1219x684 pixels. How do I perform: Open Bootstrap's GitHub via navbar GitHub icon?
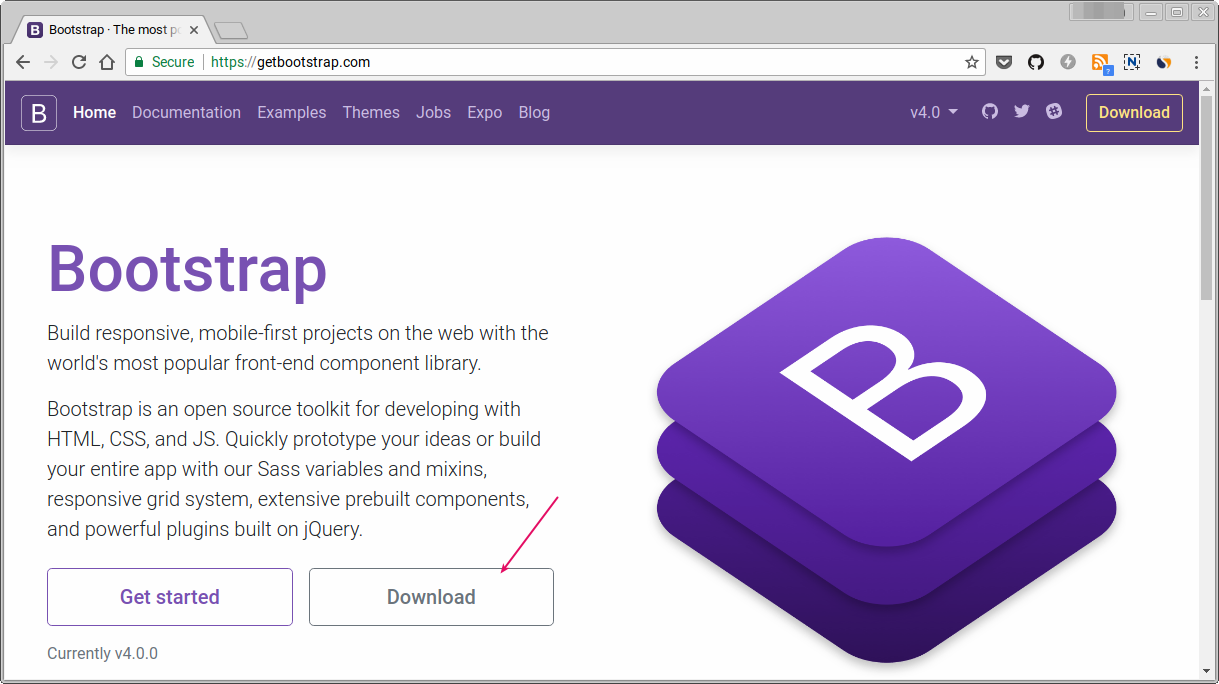tap(989, 112)
